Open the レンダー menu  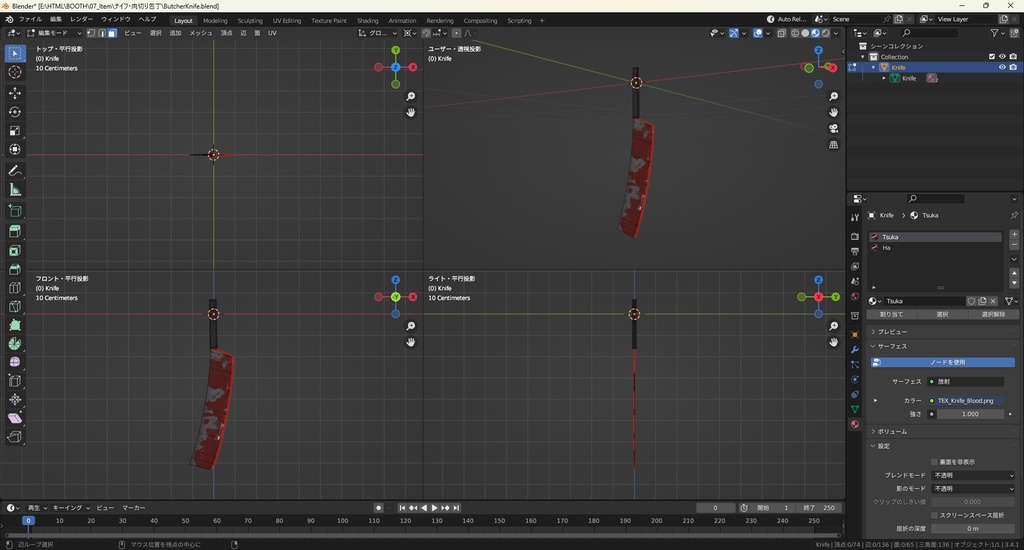[x=82, y=20]
